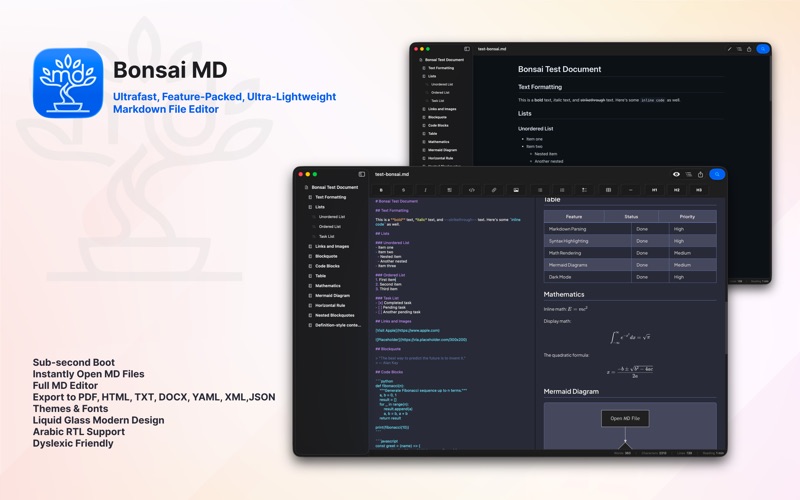Screen dimensions: 800x500
Task: Open outline list icon in back window
Action: (x=739, y=49)
